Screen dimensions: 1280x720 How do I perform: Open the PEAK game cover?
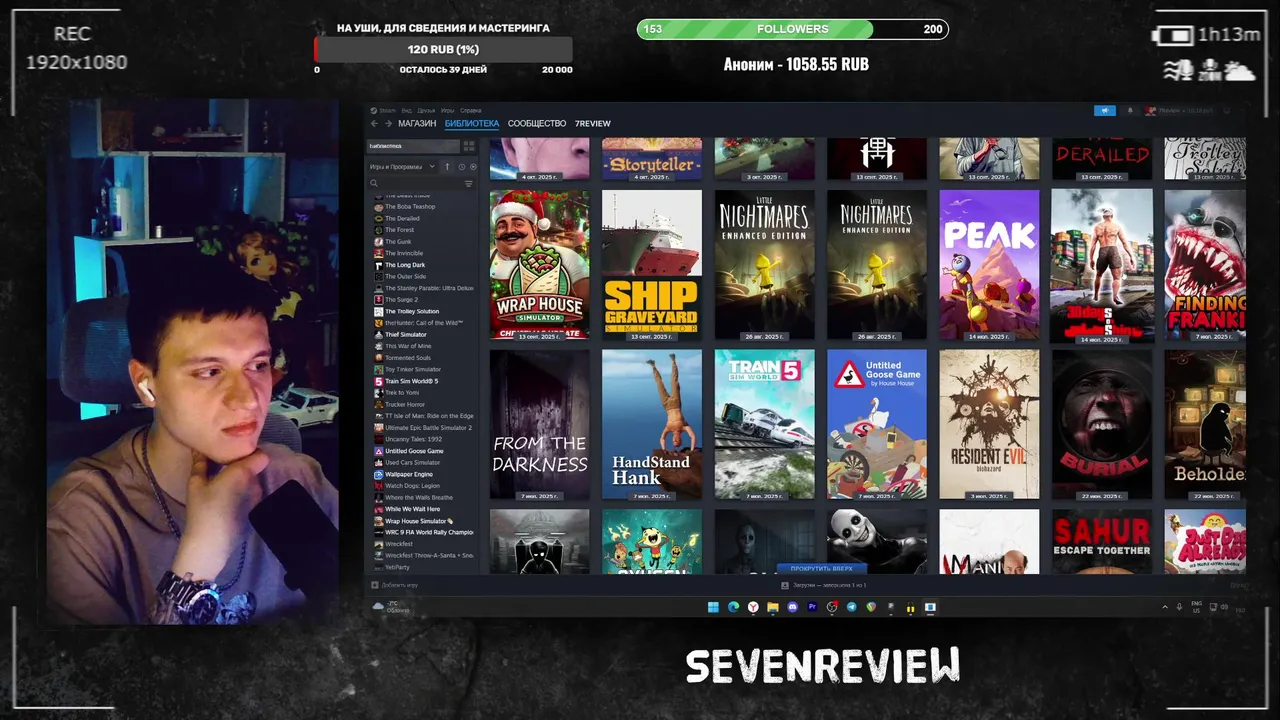coord(989,265)
